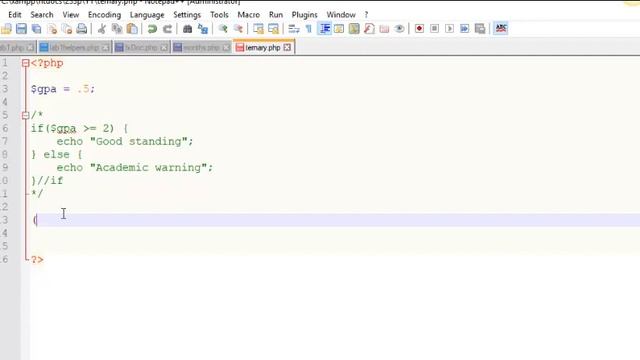Open the Encoding menu

[104, 15]
